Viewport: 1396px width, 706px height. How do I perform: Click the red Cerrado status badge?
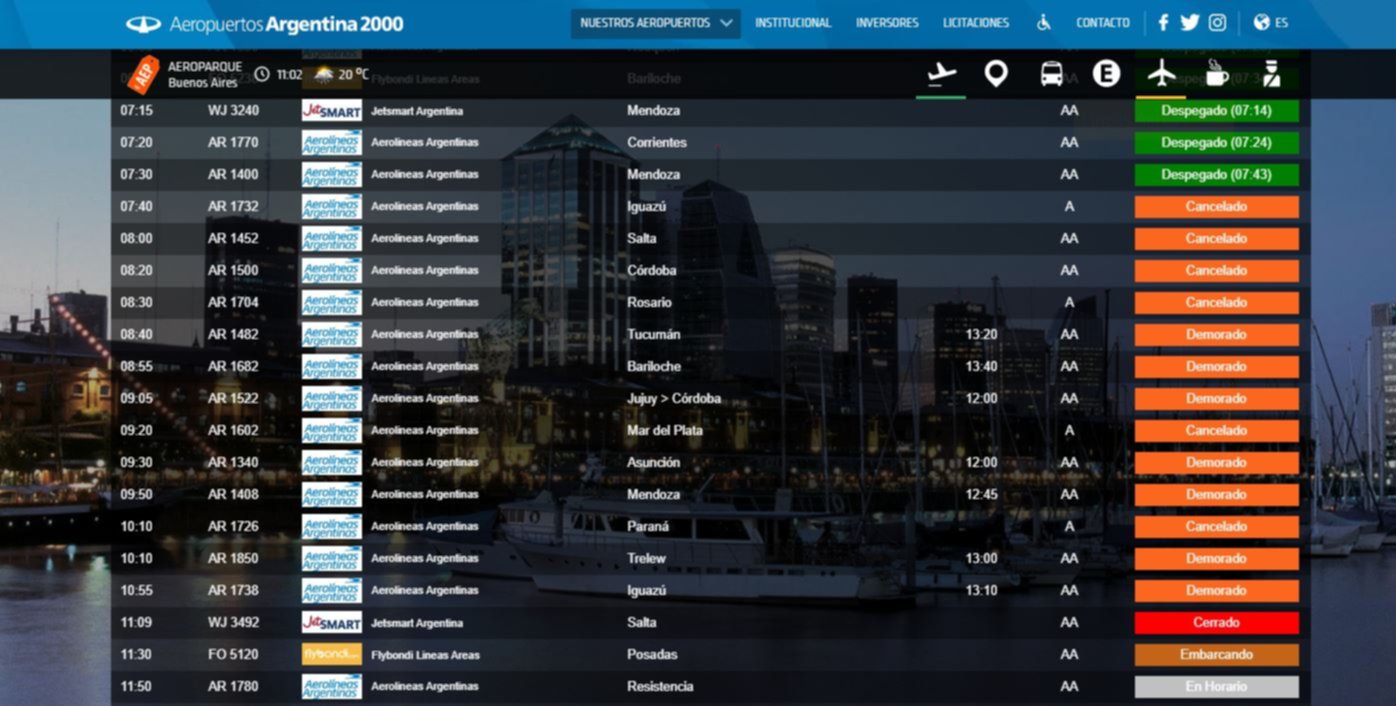coord(1216,622)
